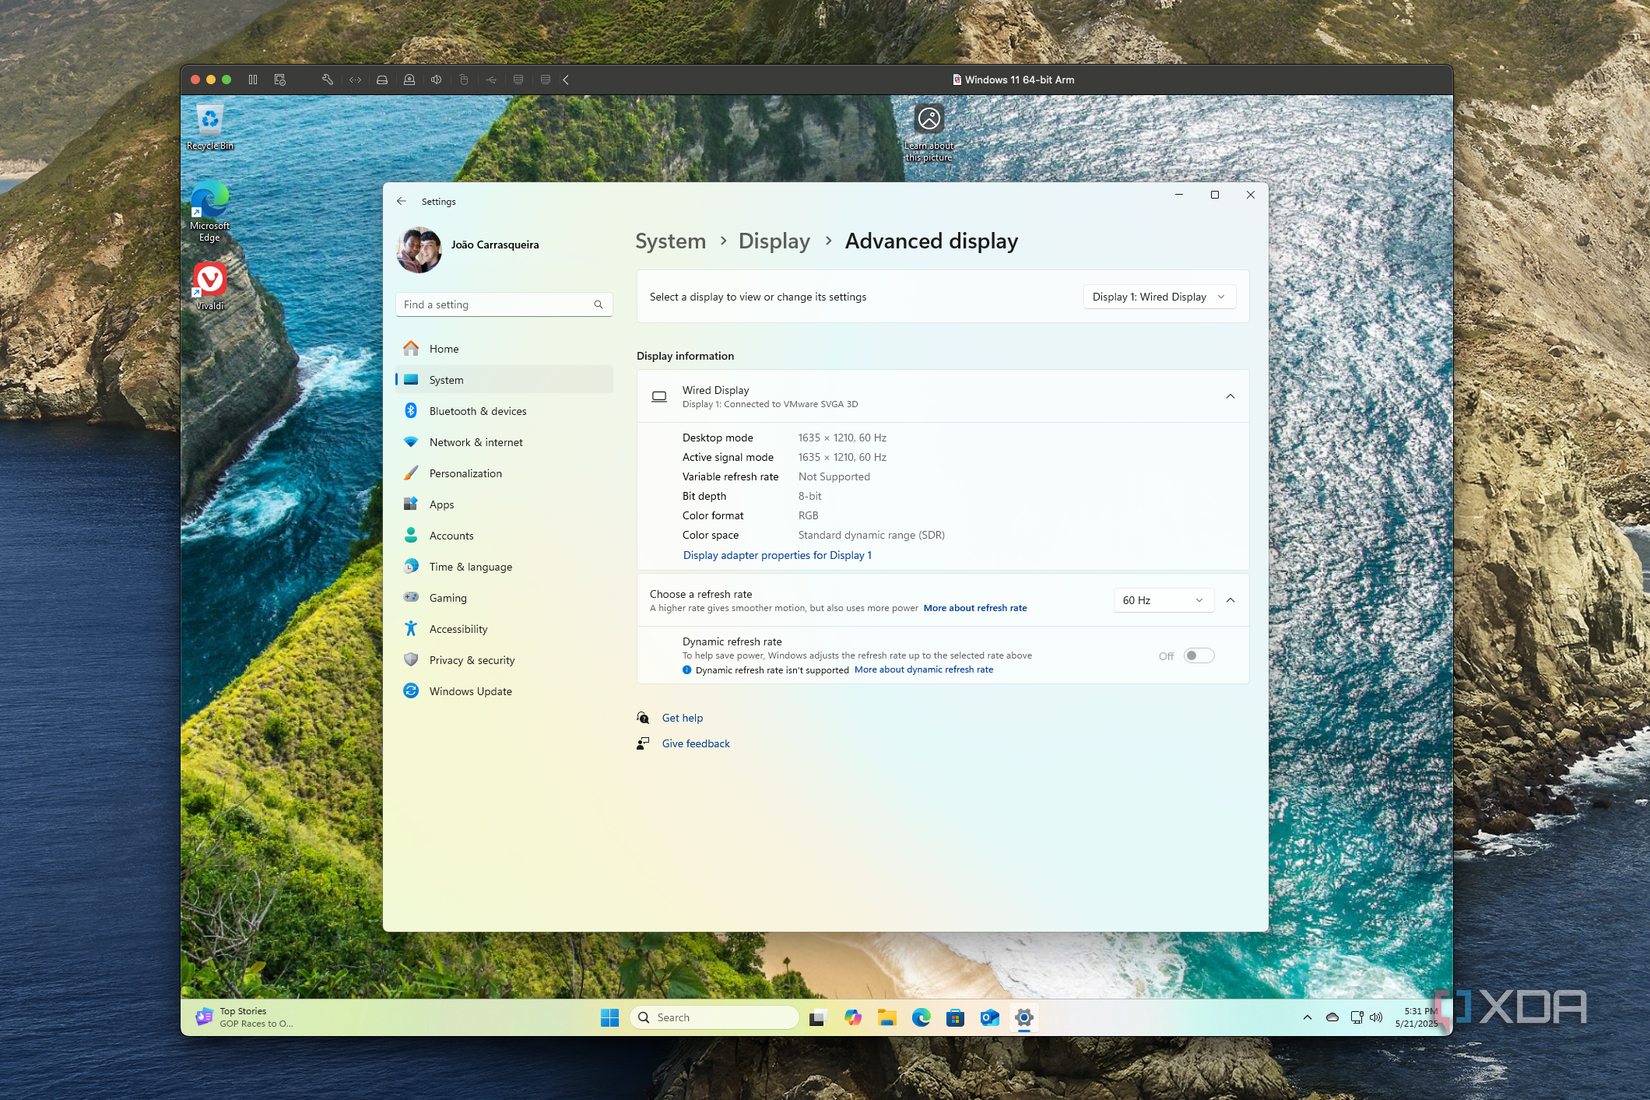
Task: Launch Outlook from the taskbar
Action: click(x=988, y=1017)
